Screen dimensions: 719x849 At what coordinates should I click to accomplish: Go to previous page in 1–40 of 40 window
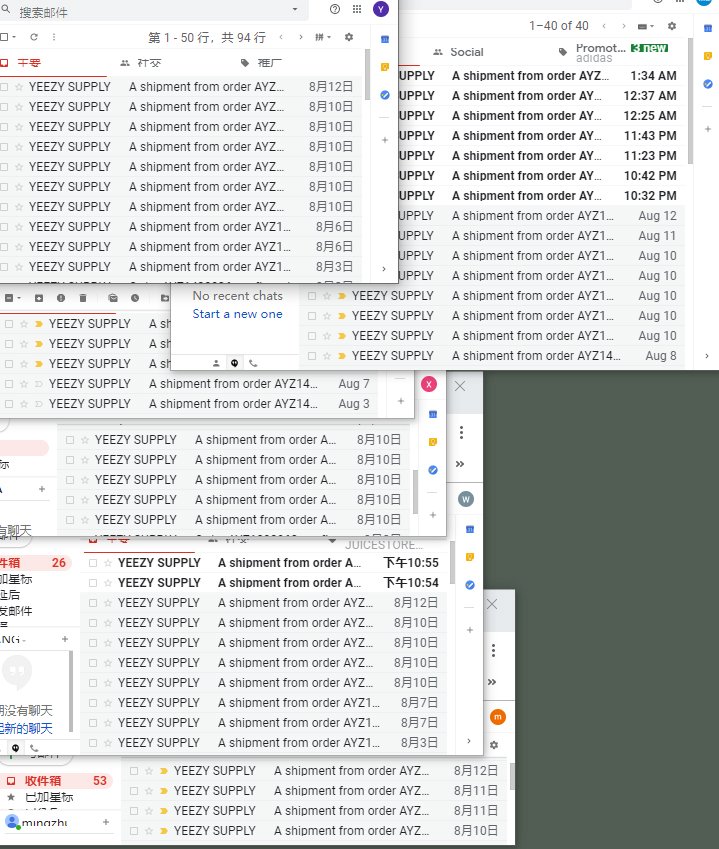pyautogui.click(x=604, y=26)
